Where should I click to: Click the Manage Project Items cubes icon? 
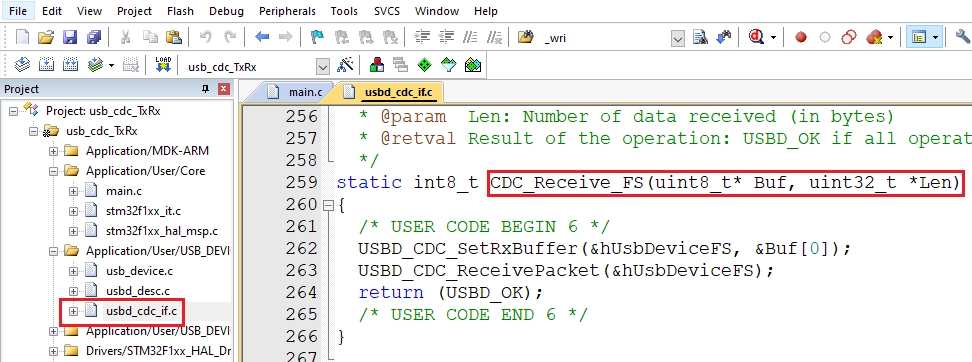[376, 65]
